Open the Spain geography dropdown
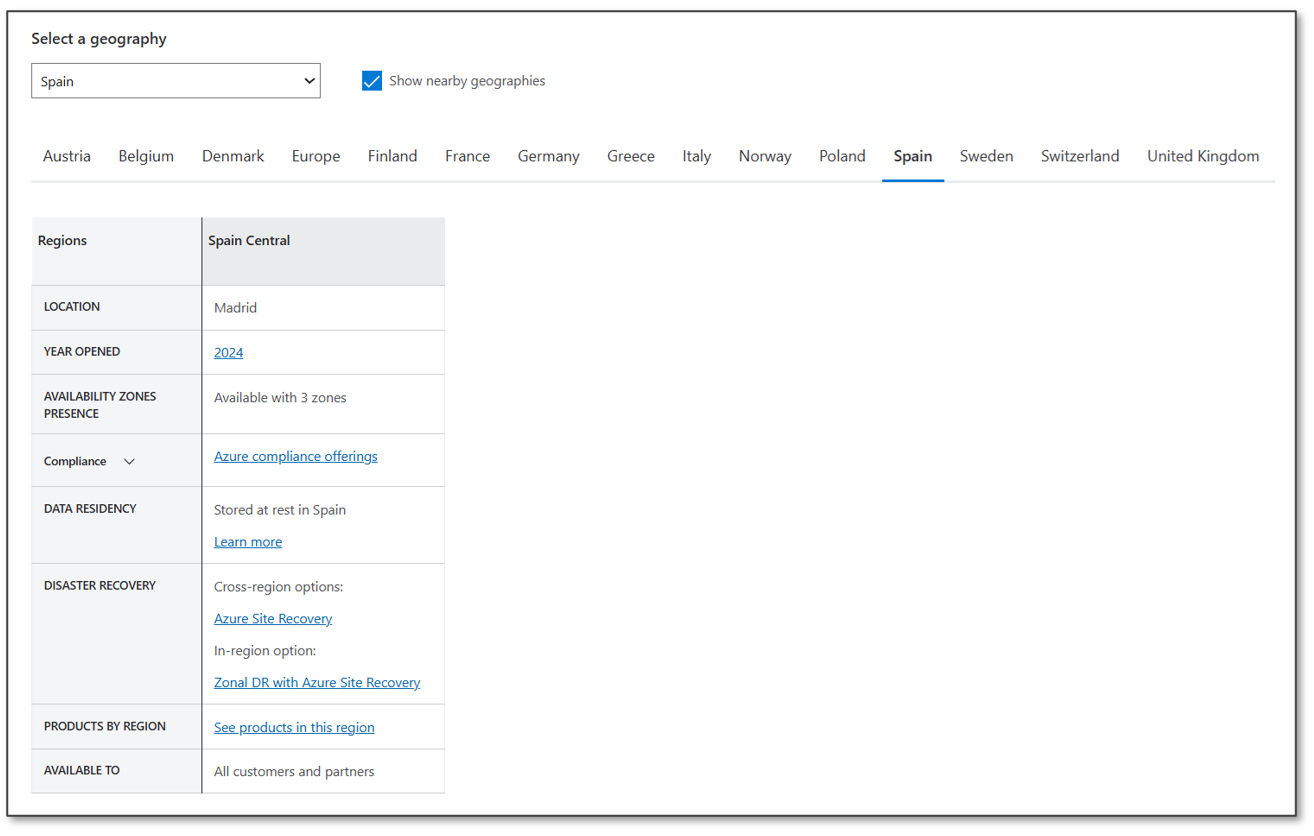The width and height of the screenshot is (1314, 836). 176,81
